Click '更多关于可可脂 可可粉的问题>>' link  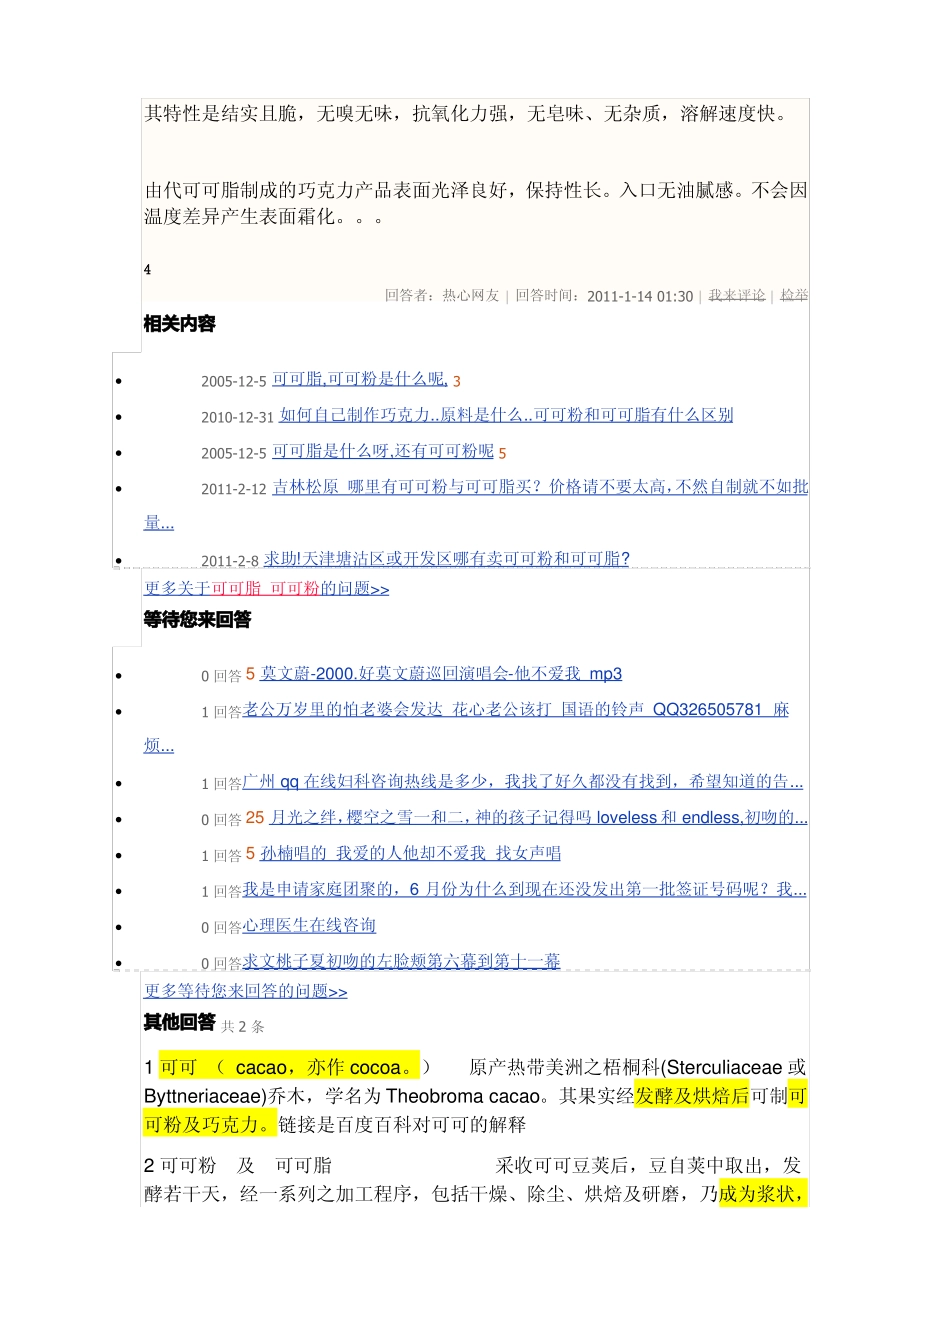(266, 589)
